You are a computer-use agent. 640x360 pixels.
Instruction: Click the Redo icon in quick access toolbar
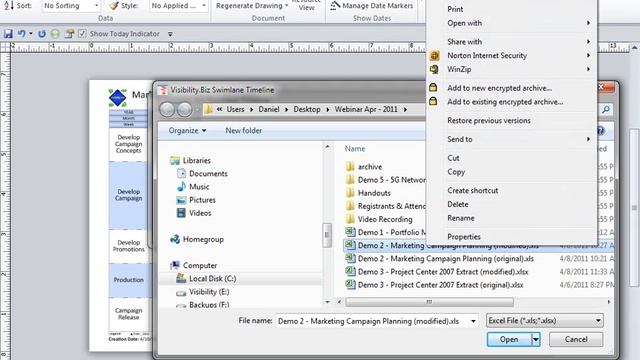pos(42,34)
